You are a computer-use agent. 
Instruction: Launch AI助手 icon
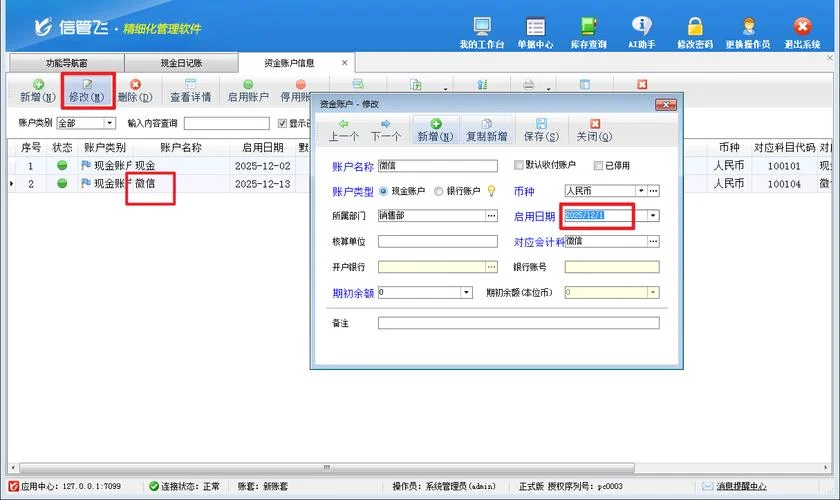click(x=641, y=33)
